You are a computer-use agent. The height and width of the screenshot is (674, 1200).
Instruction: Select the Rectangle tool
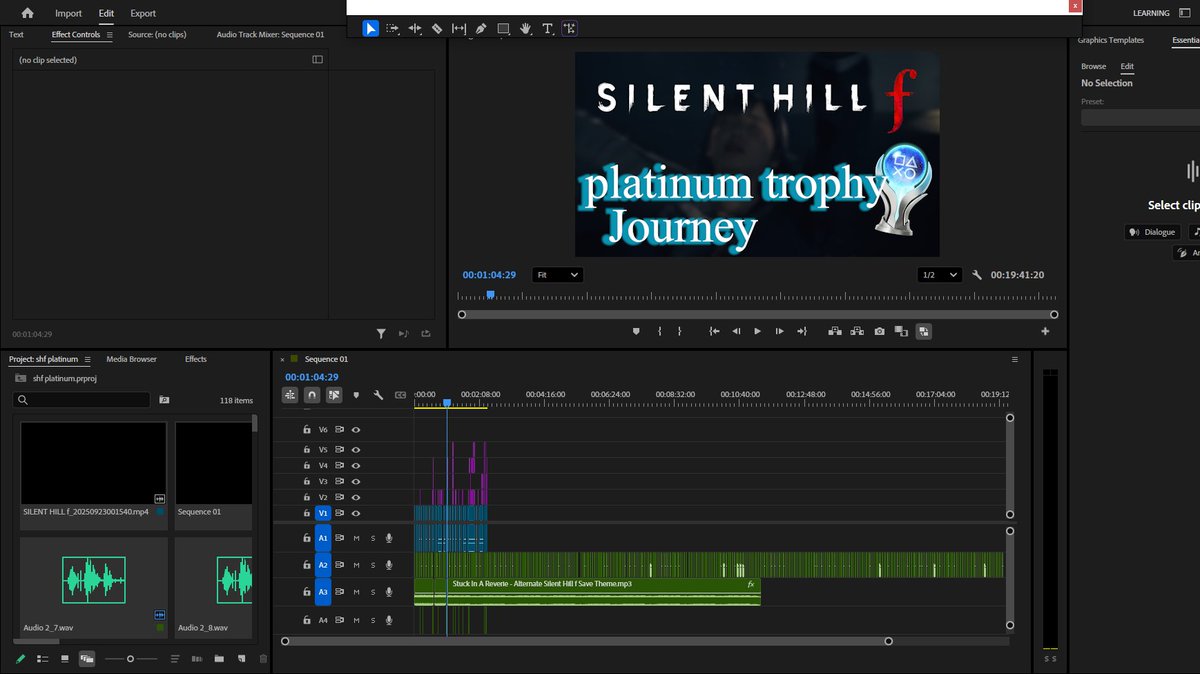click(503, 29)
